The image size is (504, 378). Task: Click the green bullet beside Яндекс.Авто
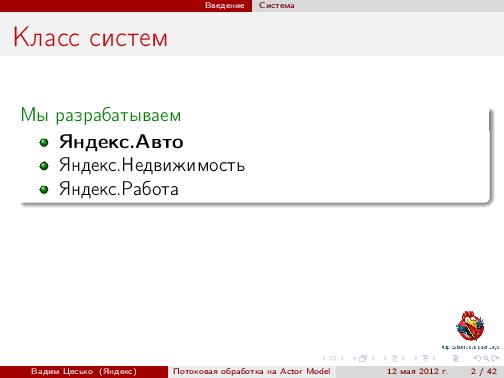[44, 143]
